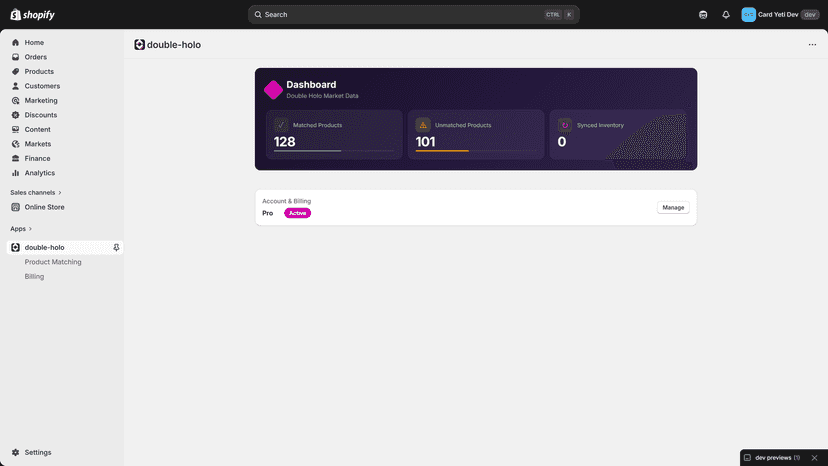This screenshot has height=466, width=828.
Task: Click the pink Active badge
Action: pos(297,213)
